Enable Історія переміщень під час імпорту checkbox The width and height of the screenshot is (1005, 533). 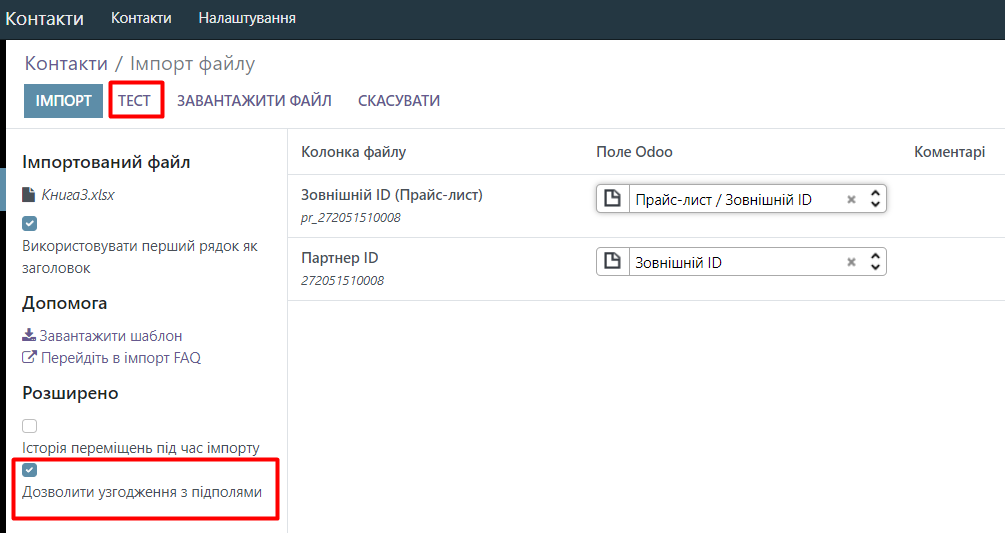click(x=30, y=426)
